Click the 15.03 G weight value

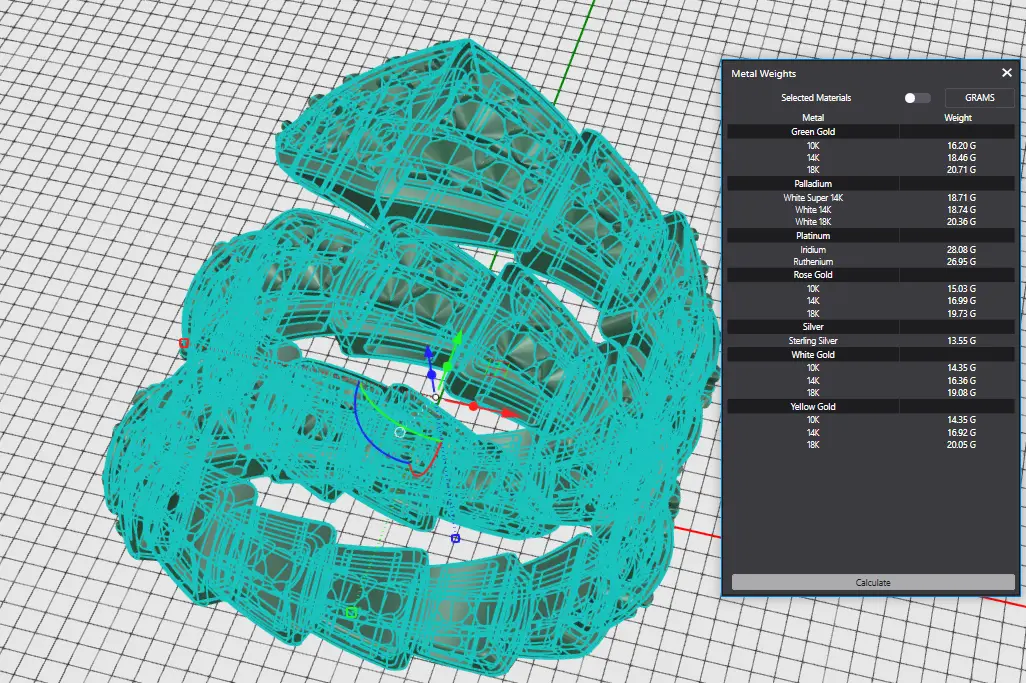tap(961, 289)
